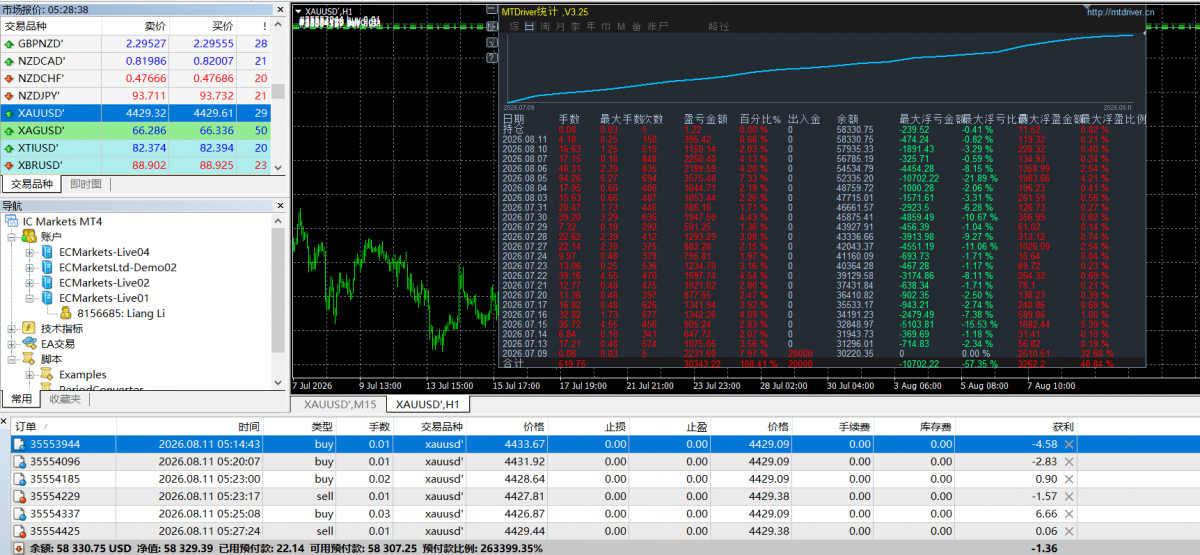Expand the ECMarketsLtd-Demo02 node
1200x555 pixels.
[30, 267]
